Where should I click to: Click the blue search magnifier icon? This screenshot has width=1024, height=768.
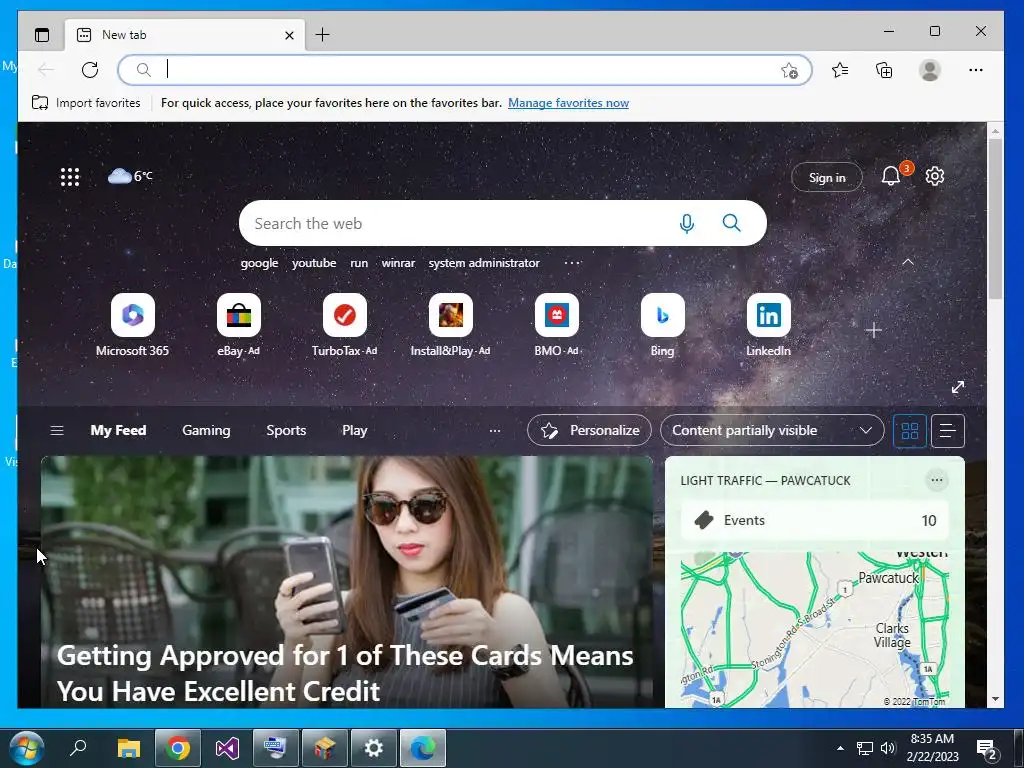pyautogui.click(x=731, y=223)
